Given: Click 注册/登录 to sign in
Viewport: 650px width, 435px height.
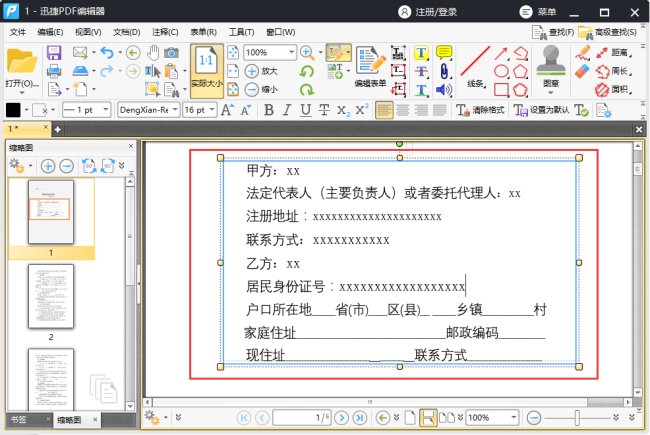Looking at the screenshot, I should coord(428,12).
